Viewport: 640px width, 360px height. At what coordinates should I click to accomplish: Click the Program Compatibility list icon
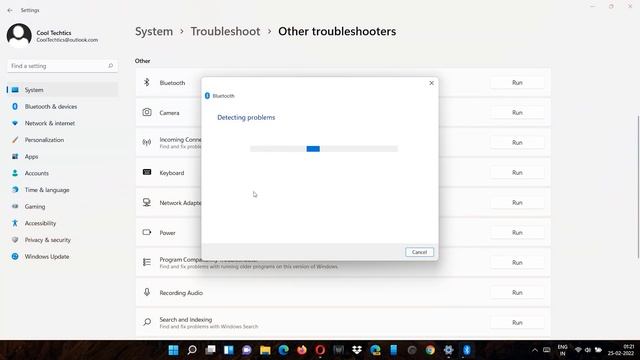point(147,262)
